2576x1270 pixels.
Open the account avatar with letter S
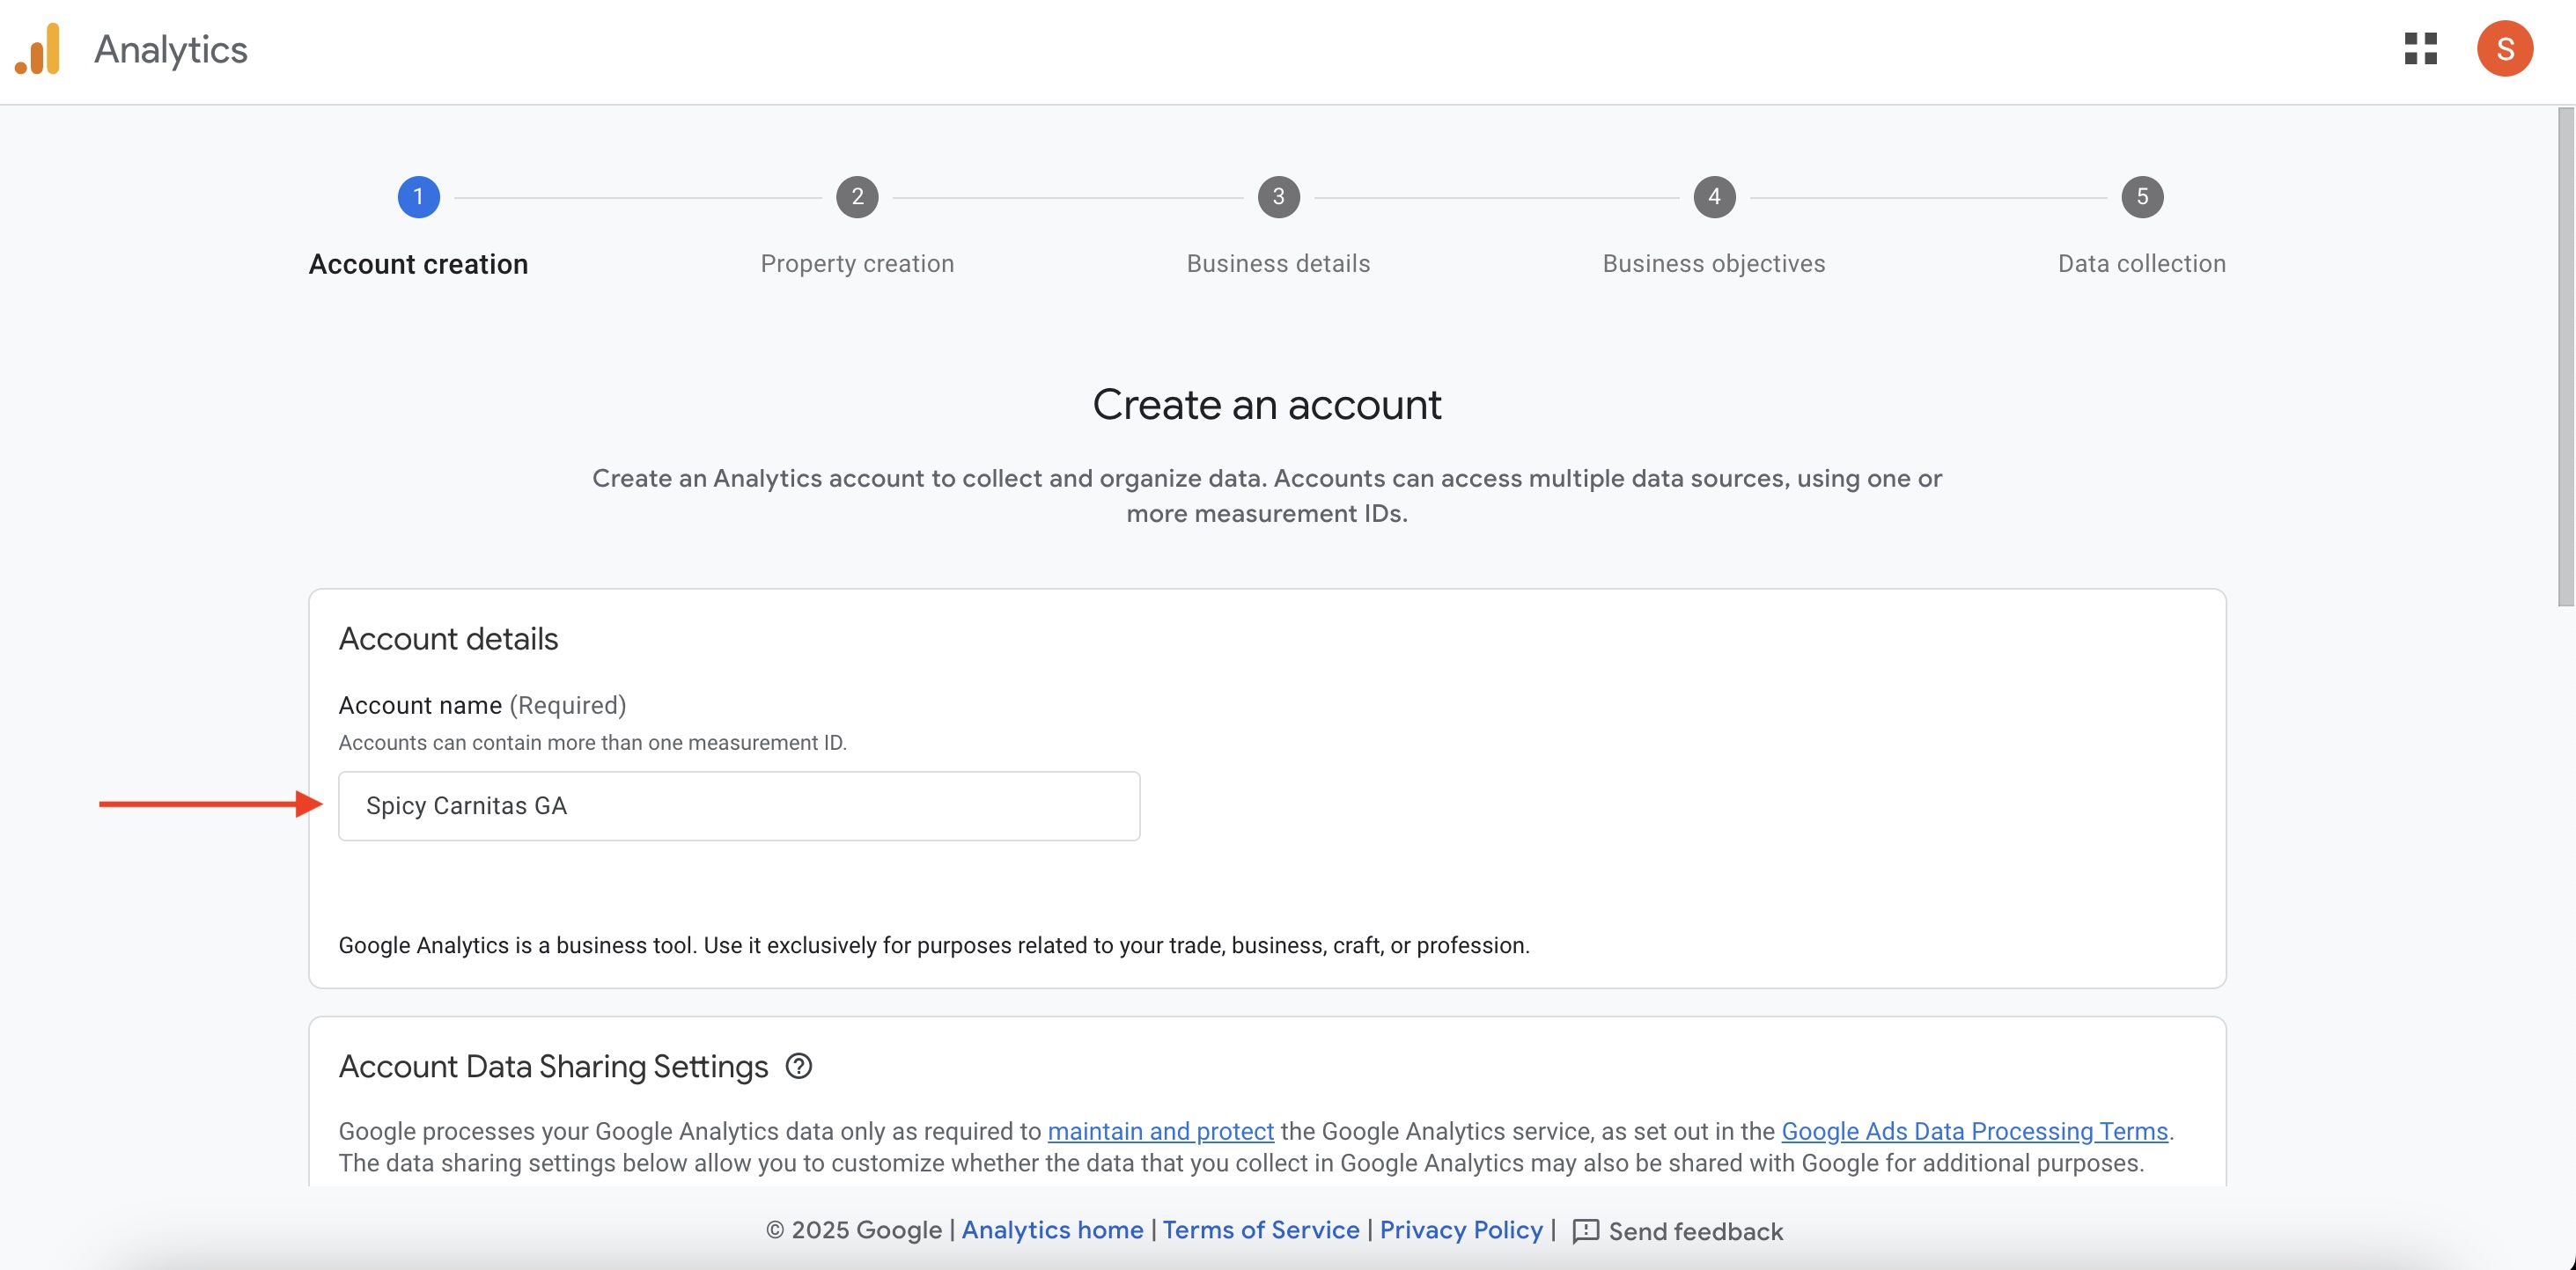(x=2504, y=49)
